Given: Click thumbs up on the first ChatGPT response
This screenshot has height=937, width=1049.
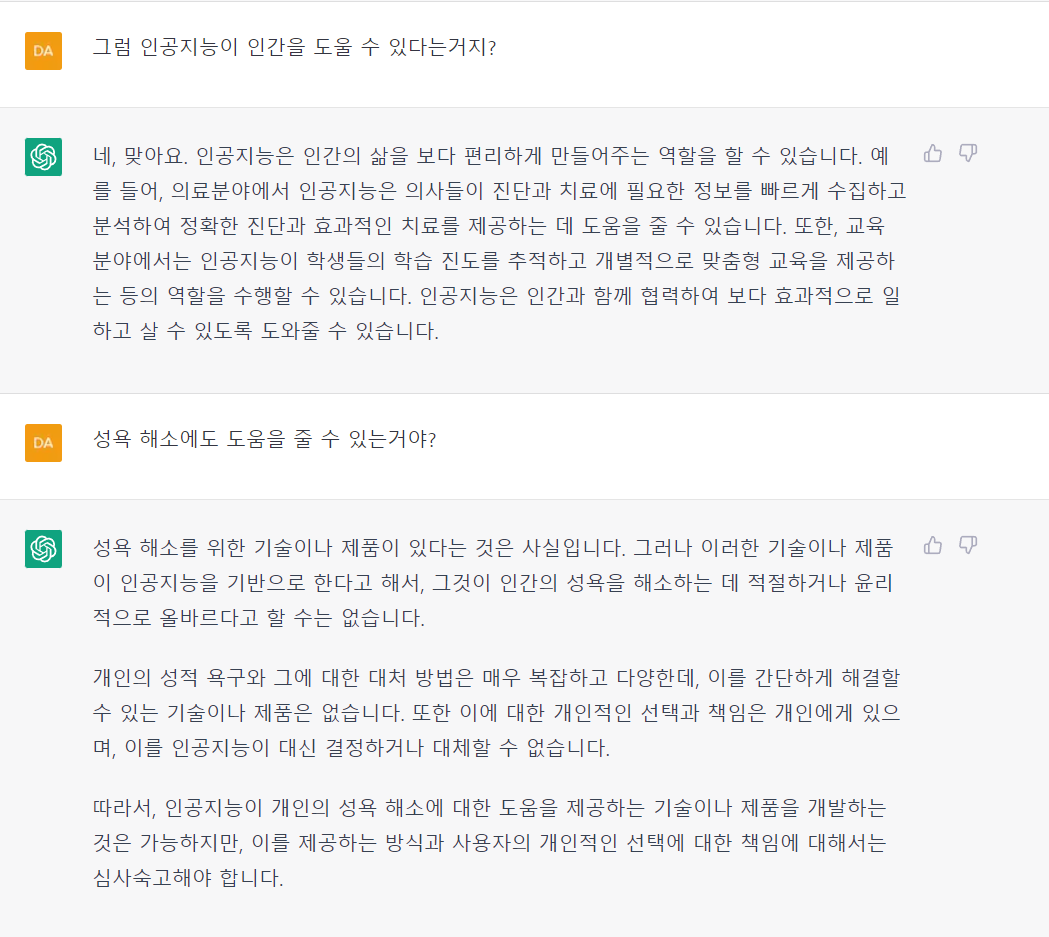Looking at the screenshot, I should coord(933,153).
